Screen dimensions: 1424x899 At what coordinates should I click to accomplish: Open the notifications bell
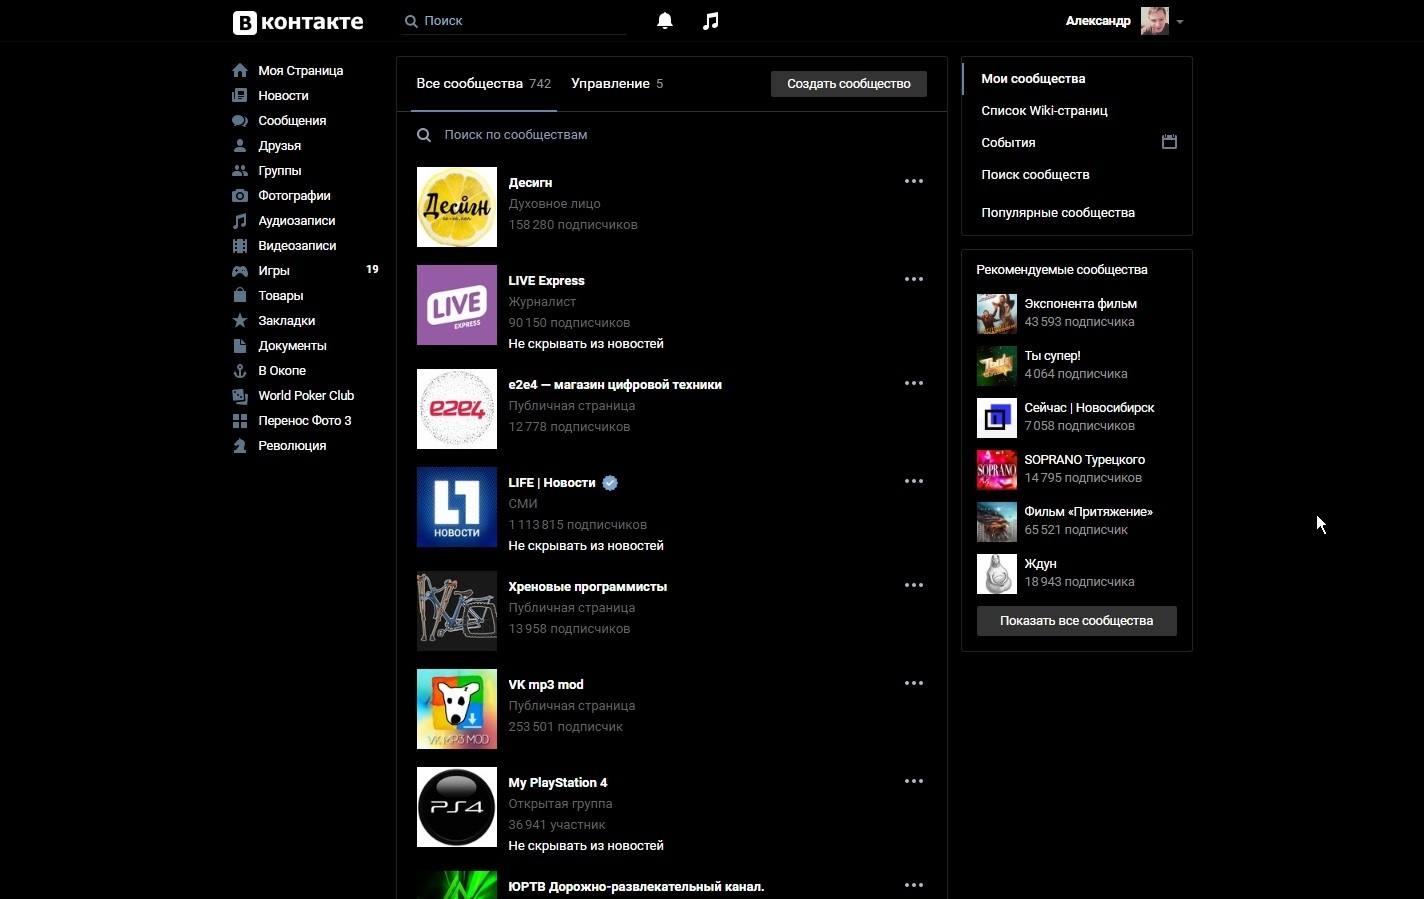[x=665, y=20]
